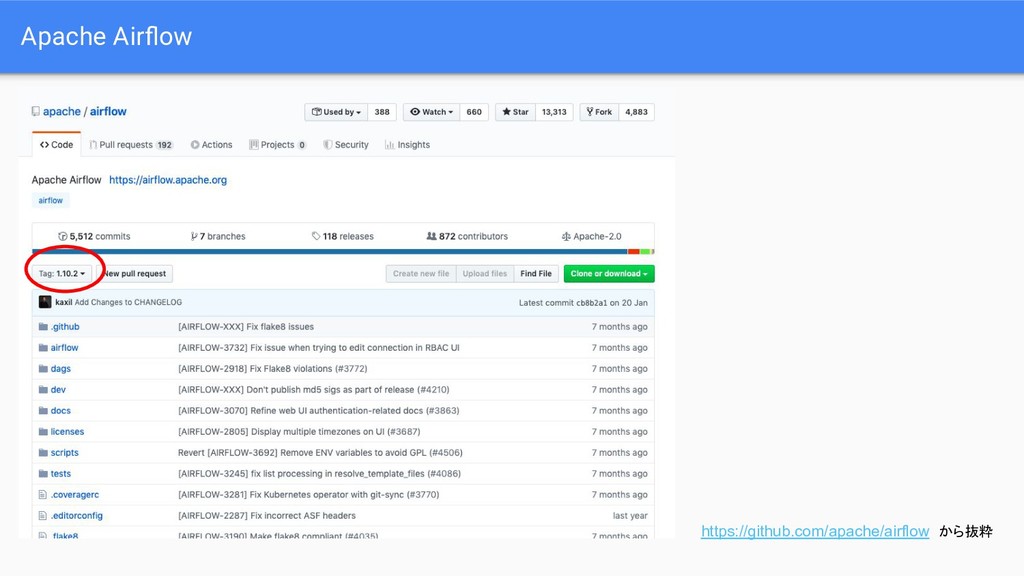Expand the Clone or download menu

(609, 274)
